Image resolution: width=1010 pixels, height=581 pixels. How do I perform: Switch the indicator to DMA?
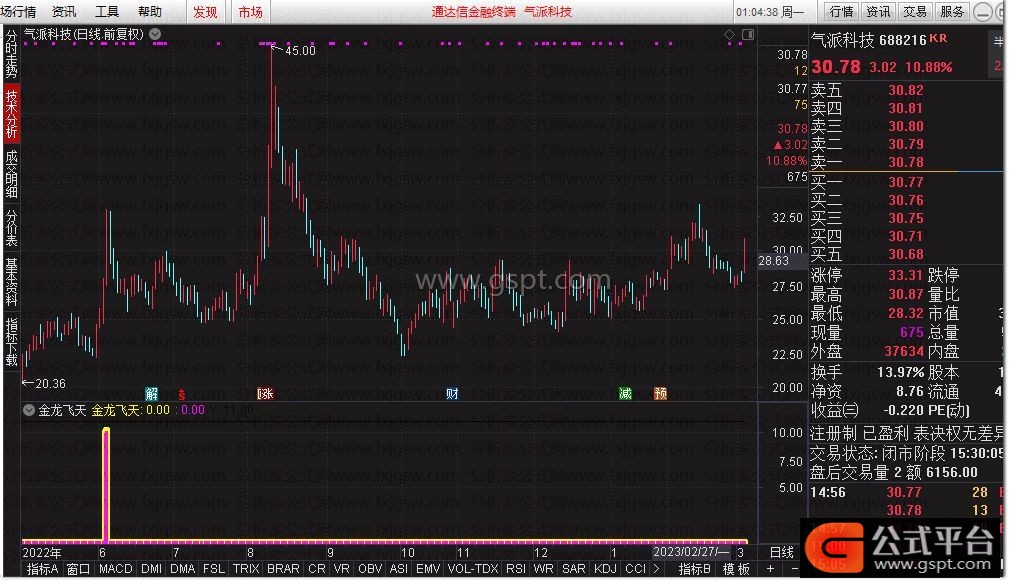click(x=183, y=569)
